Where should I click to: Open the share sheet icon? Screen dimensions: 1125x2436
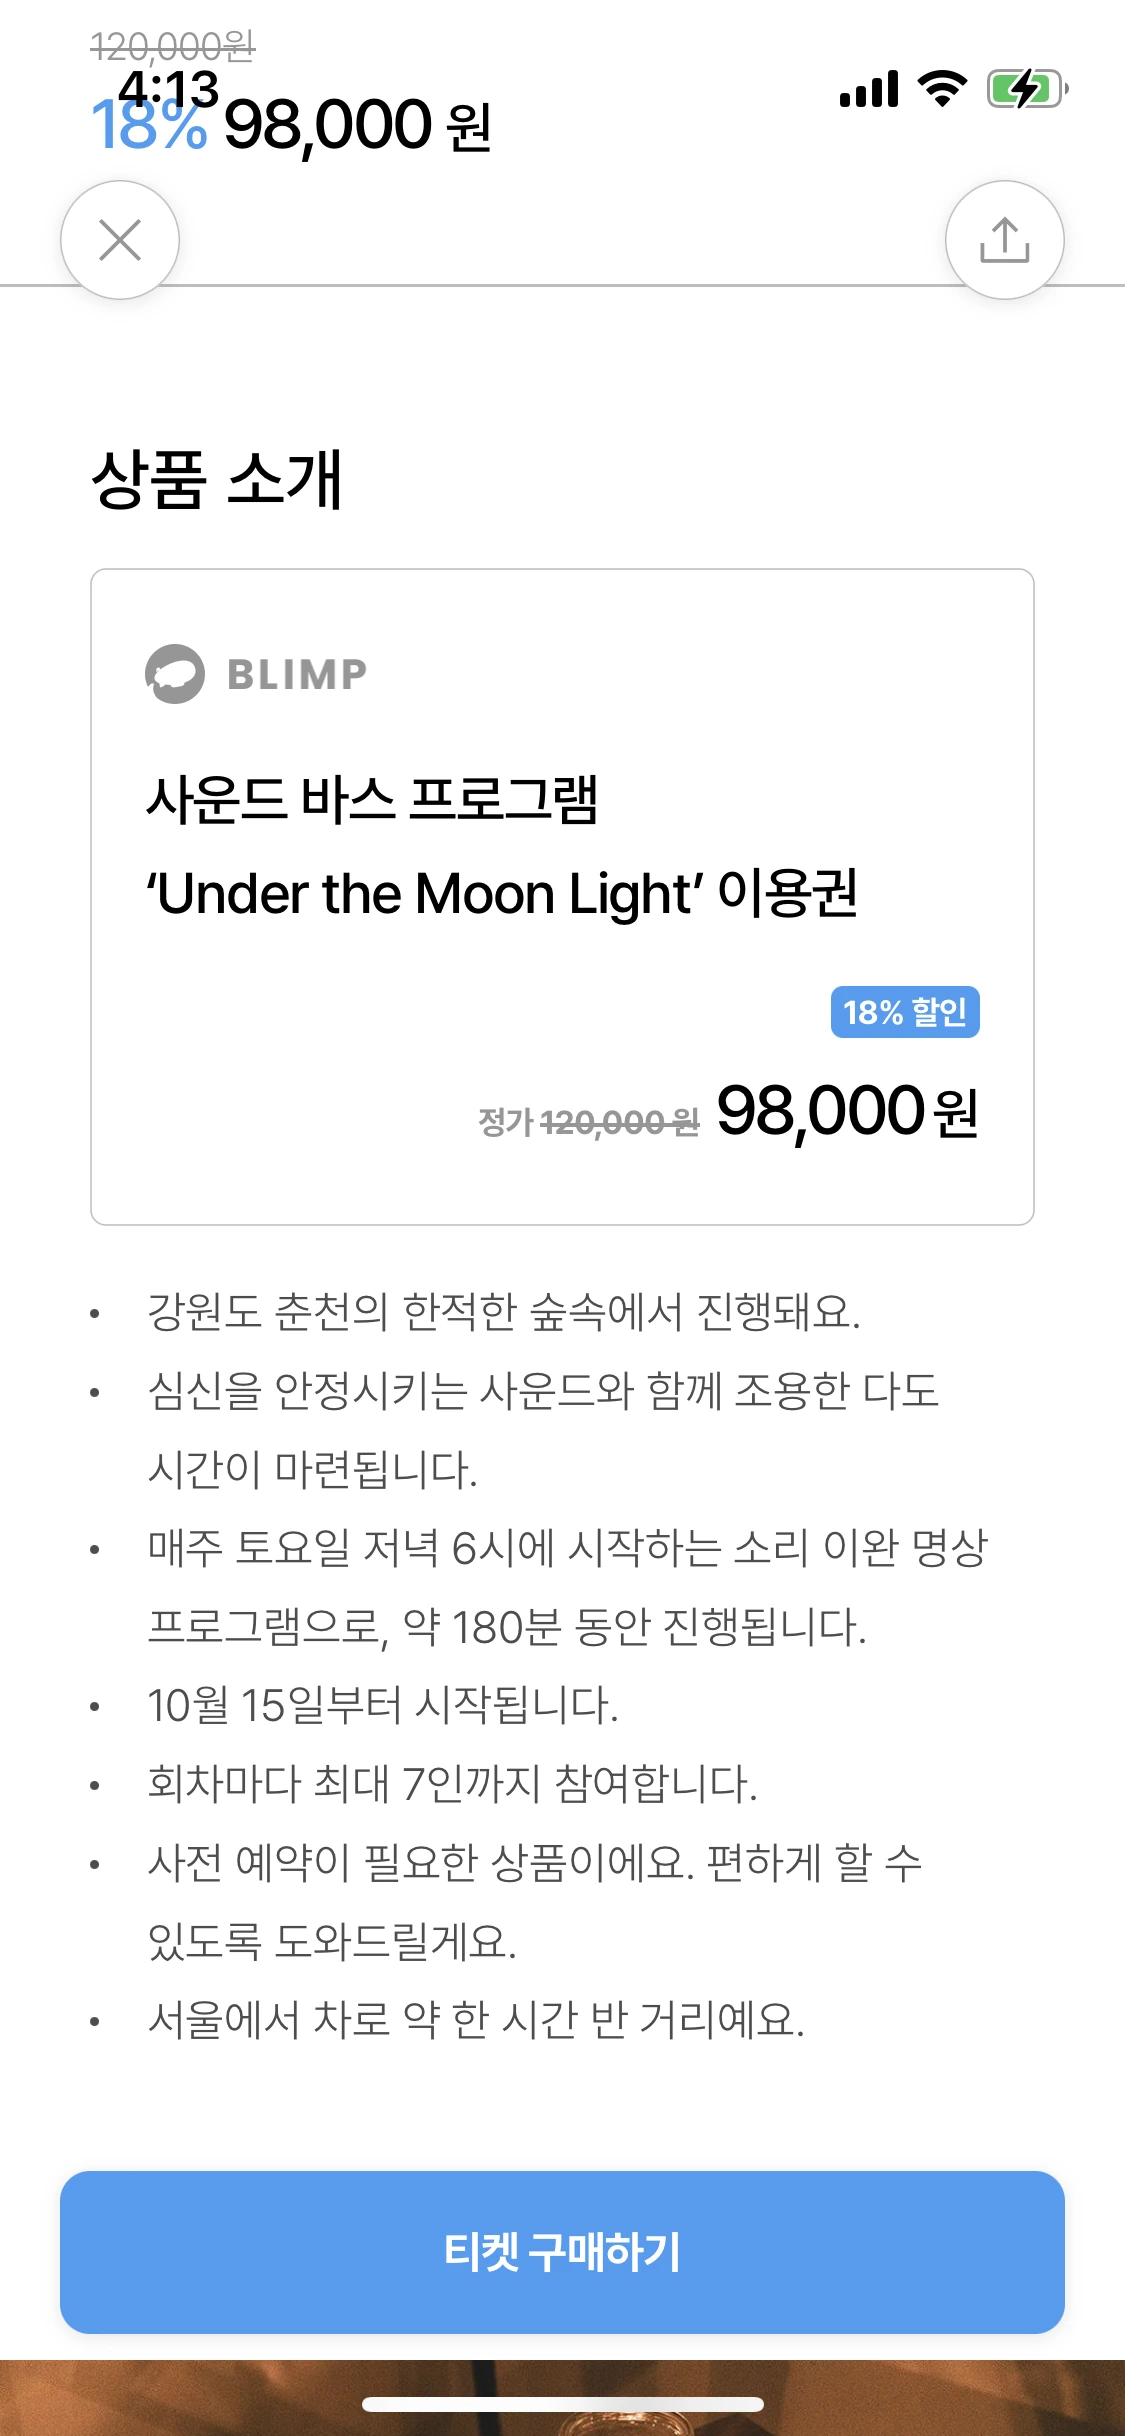(1004, 240)
